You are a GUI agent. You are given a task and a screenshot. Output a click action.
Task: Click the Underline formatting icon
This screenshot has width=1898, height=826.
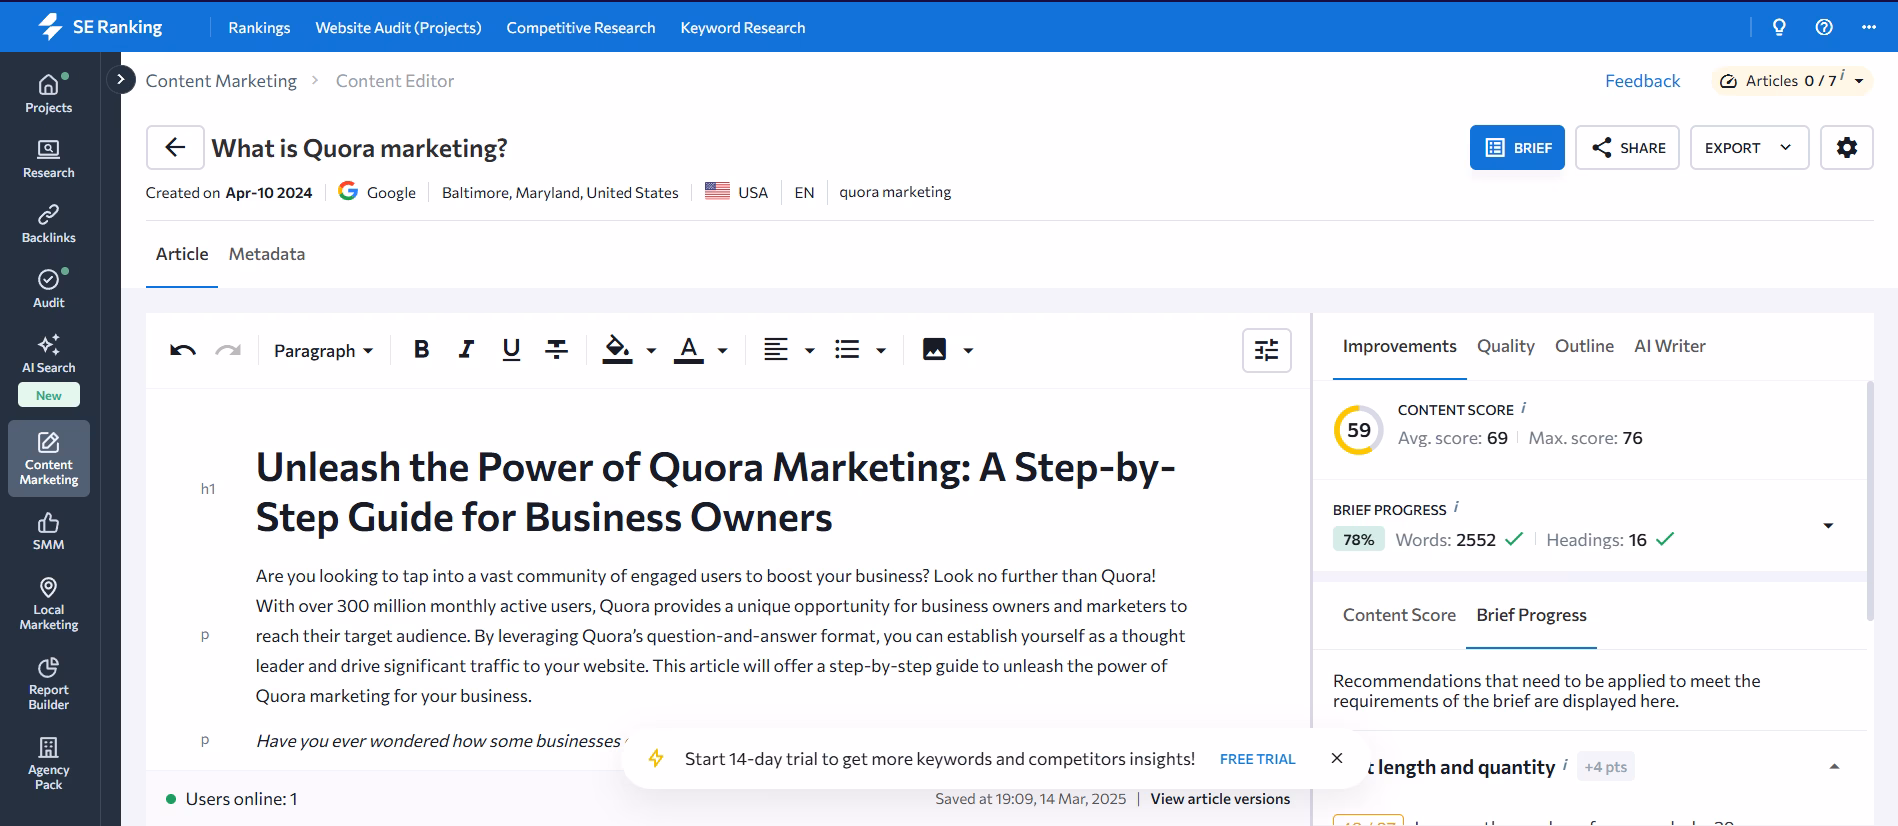click(x=511, y=350)
